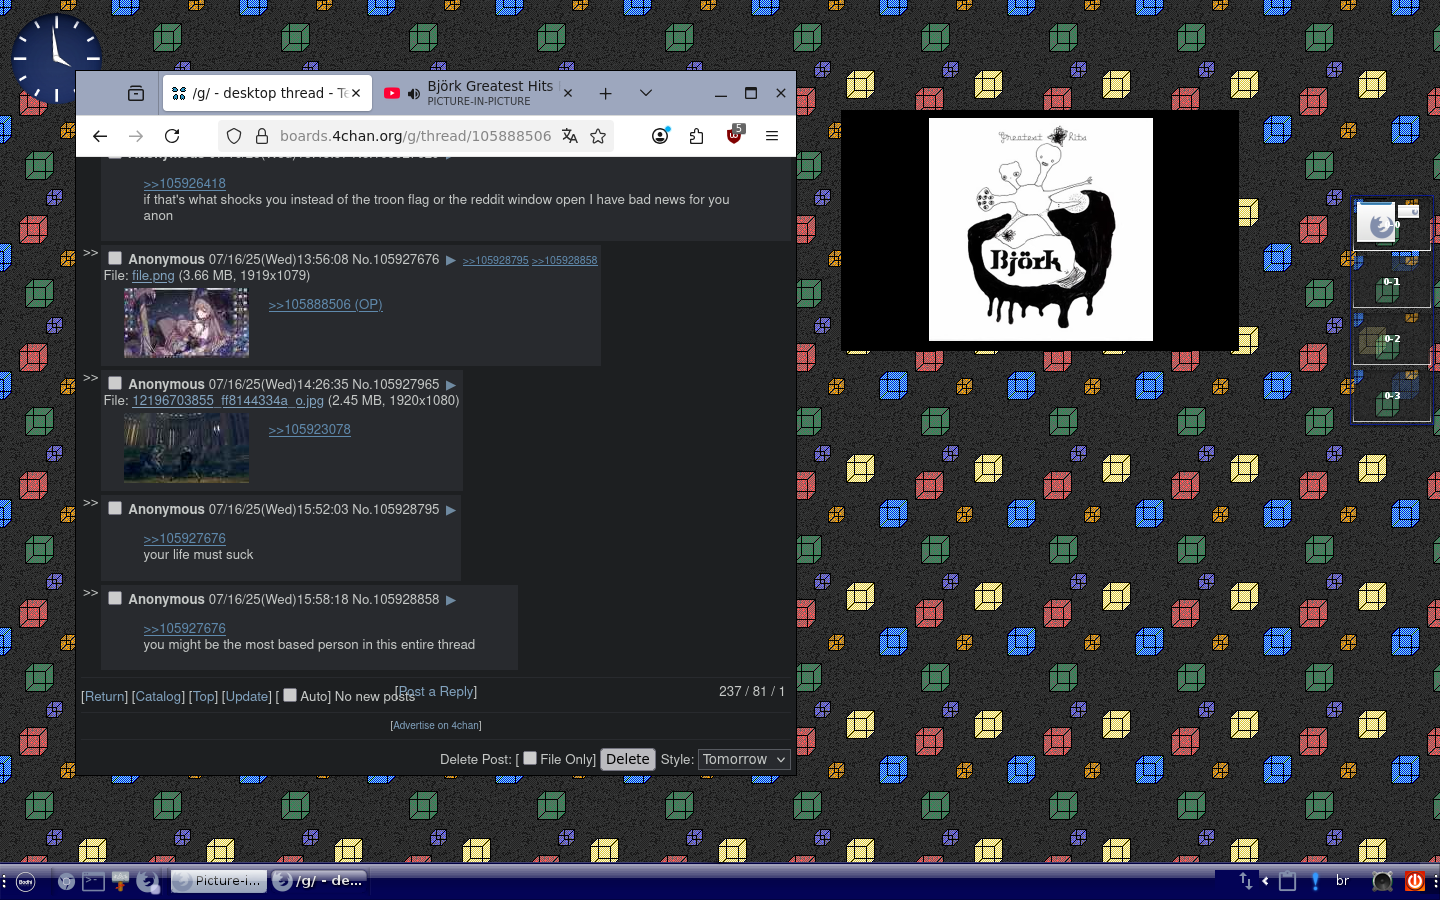The image size is (1440, 900).
Task: Open post menu arrow for No.105928795
Action: click(451, 510)
